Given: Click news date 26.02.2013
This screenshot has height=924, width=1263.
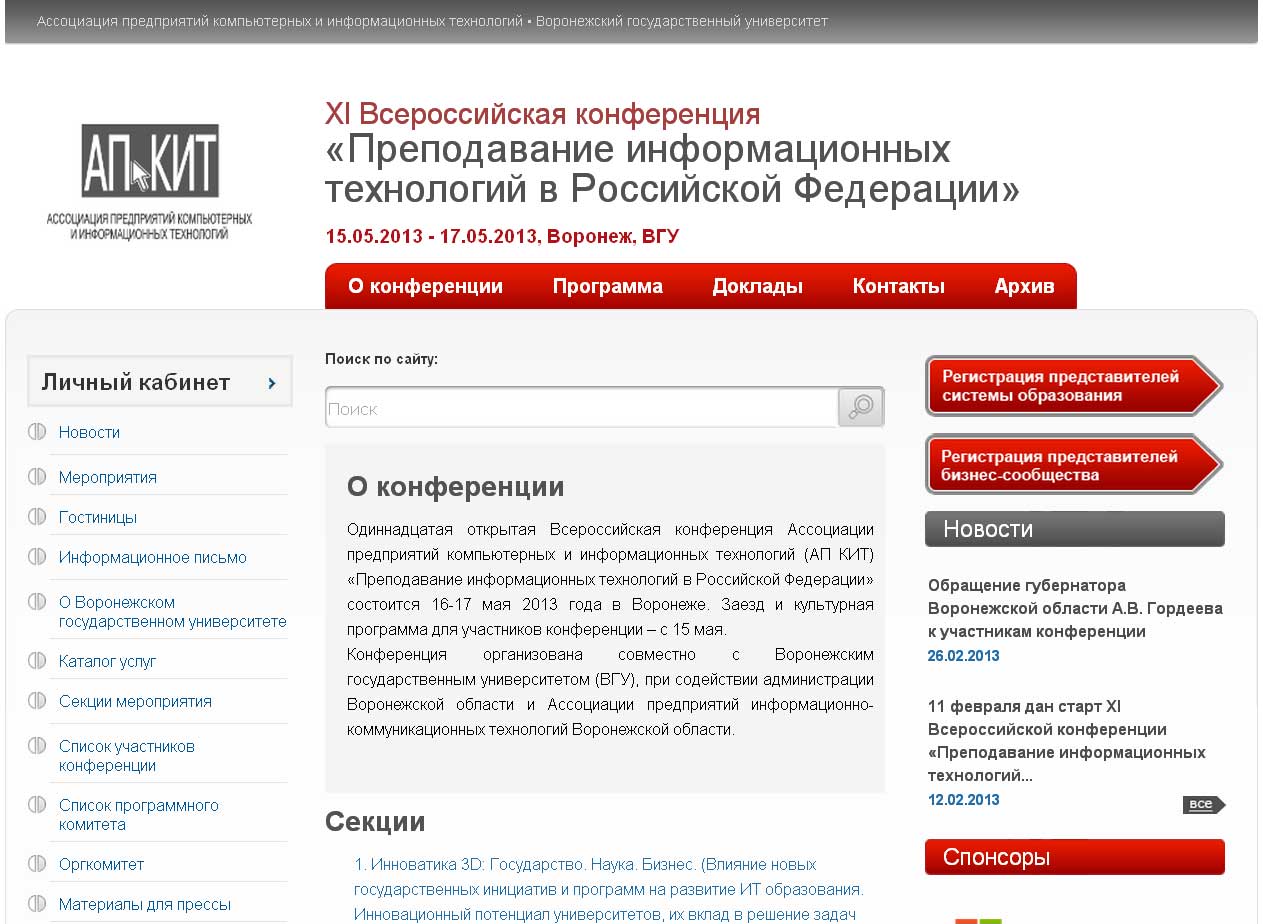Looking at the screenshot, I should tap(963, 656).
